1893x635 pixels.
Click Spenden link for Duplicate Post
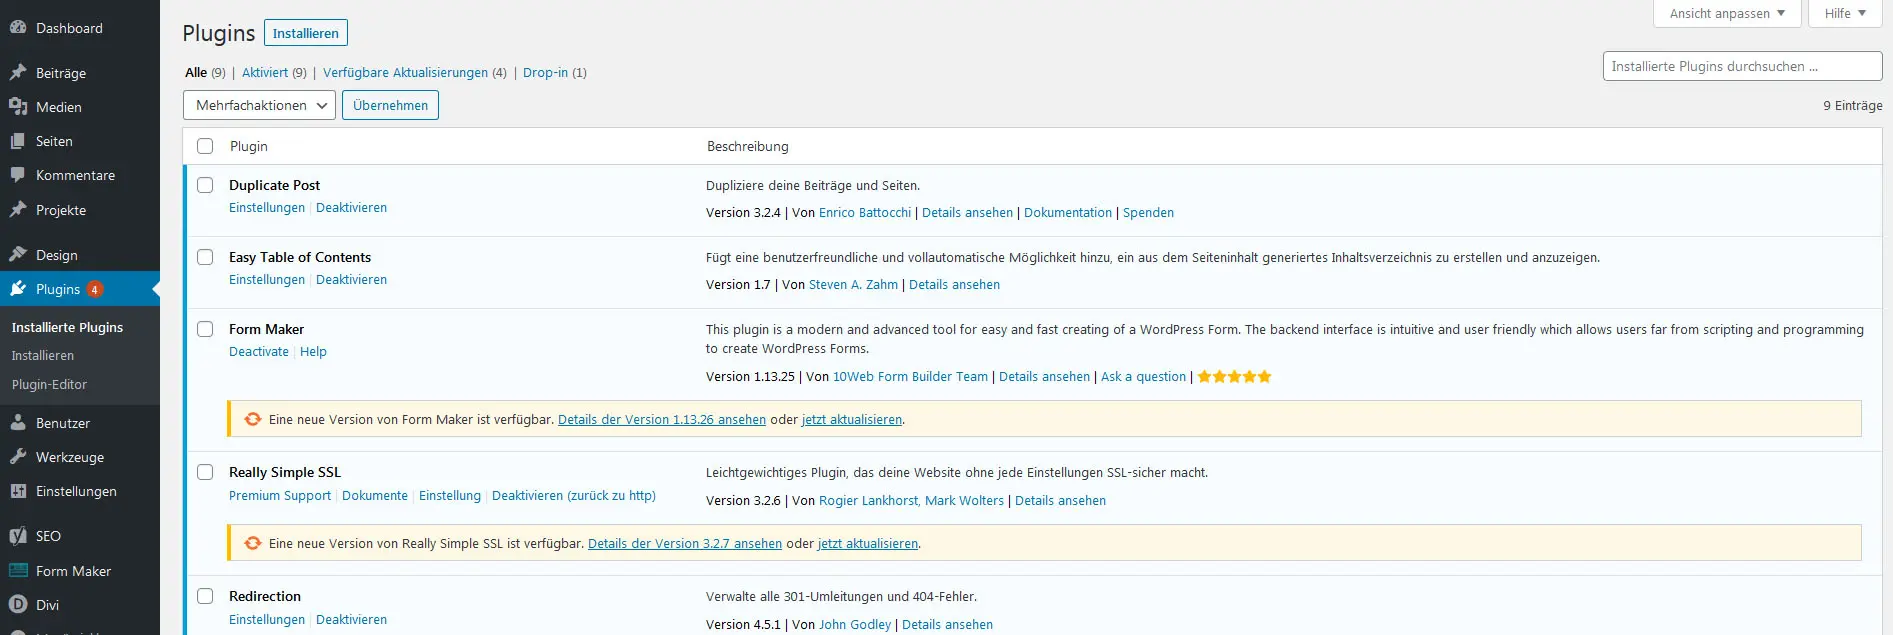(x=1148, y=213)
